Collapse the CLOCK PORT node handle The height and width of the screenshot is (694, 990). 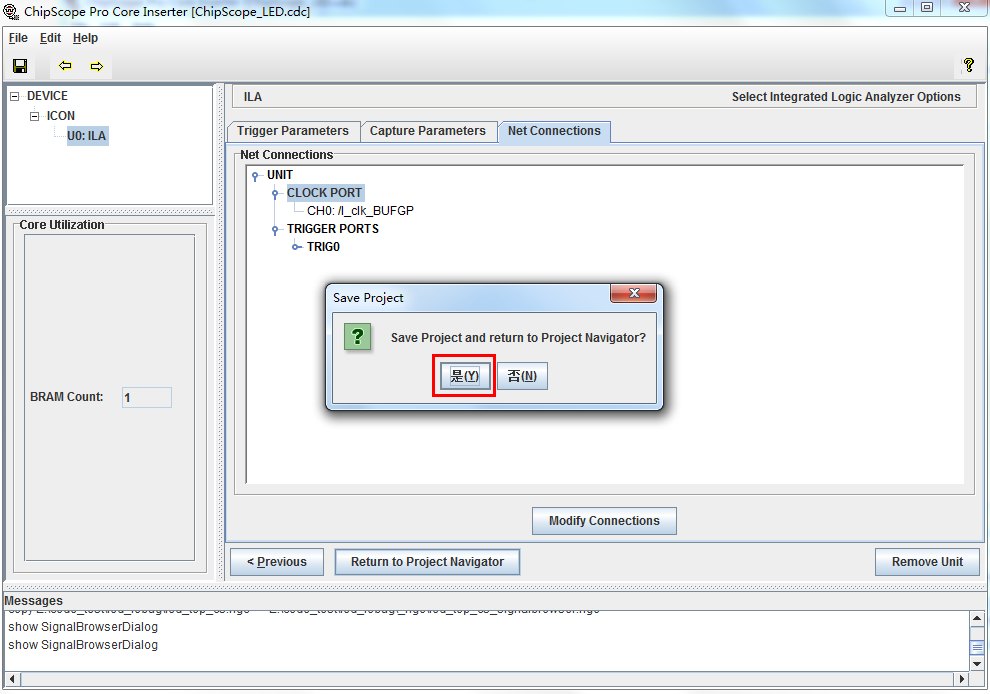(275, 193)
